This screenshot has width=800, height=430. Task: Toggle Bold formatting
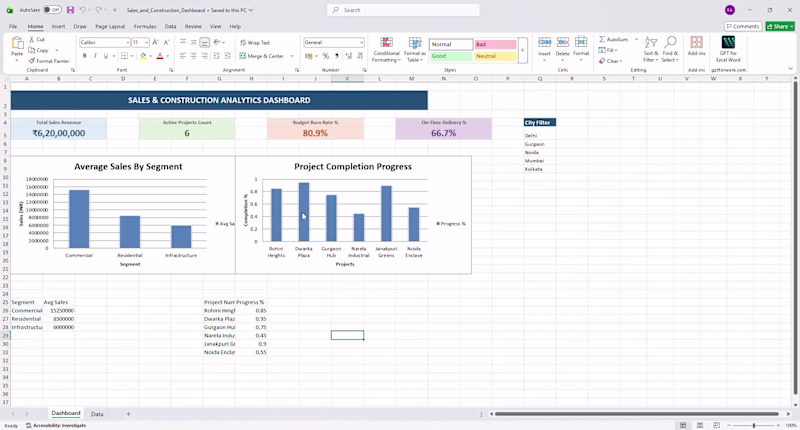(84, 56)
